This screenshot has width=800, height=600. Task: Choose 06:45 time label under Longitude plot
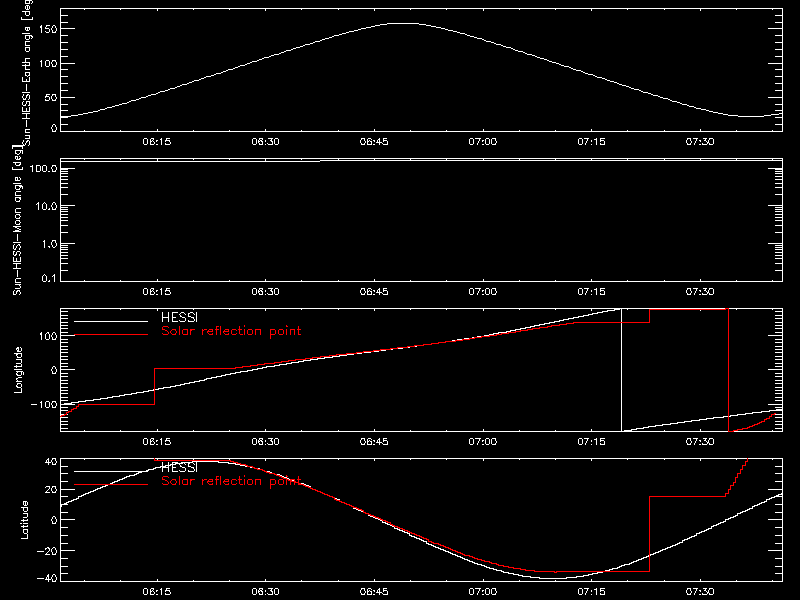pos(374,442)
